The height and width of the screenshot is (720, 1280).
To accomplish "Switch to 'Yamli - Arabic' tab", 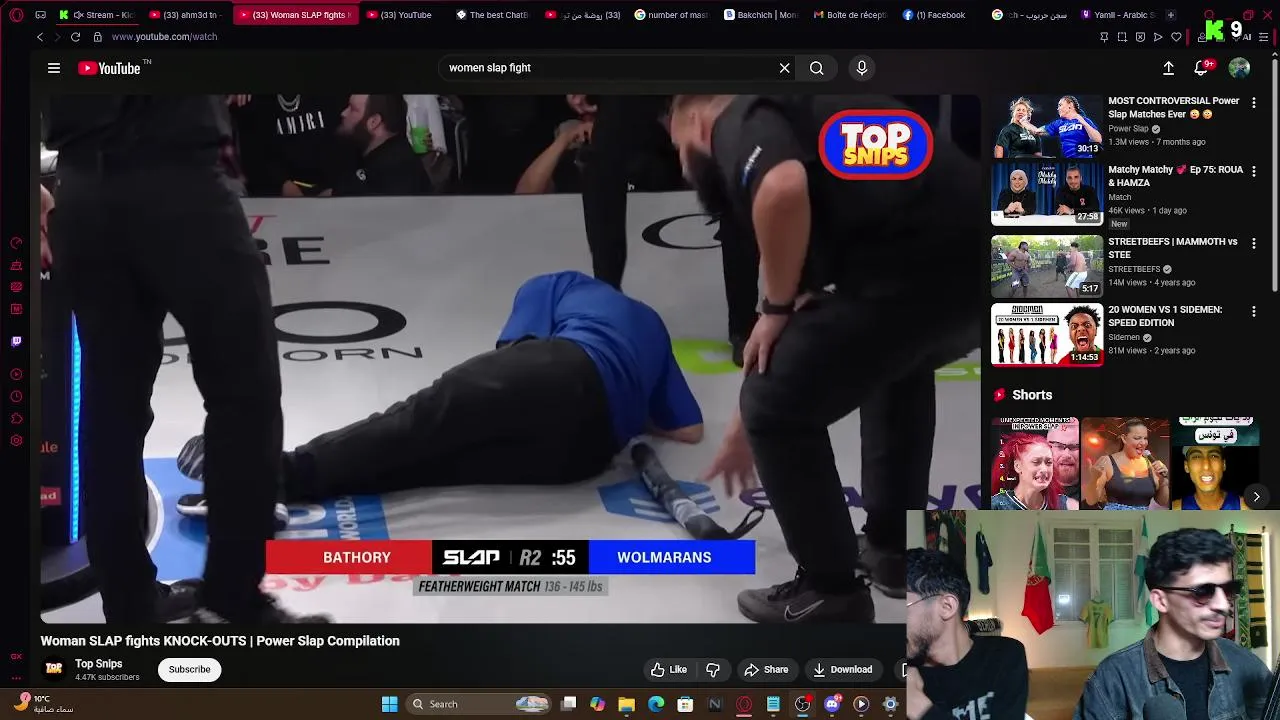I will 1117,15.
